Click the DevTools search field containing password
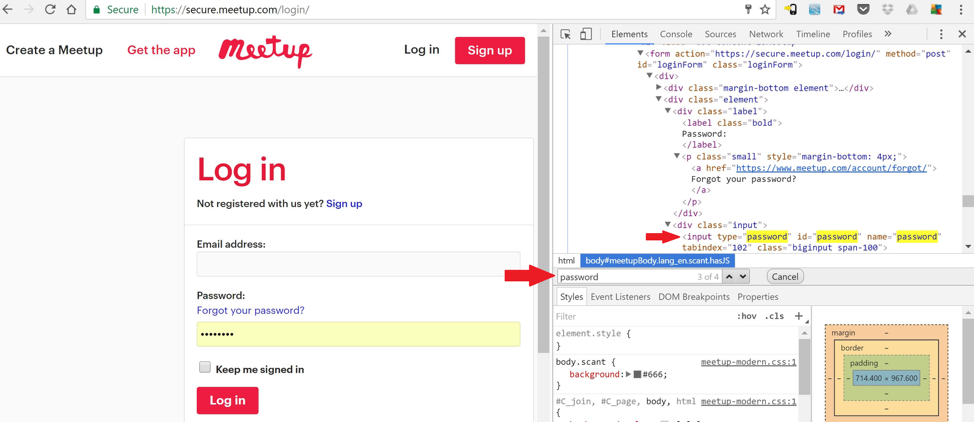 click(x=638, y=277)
